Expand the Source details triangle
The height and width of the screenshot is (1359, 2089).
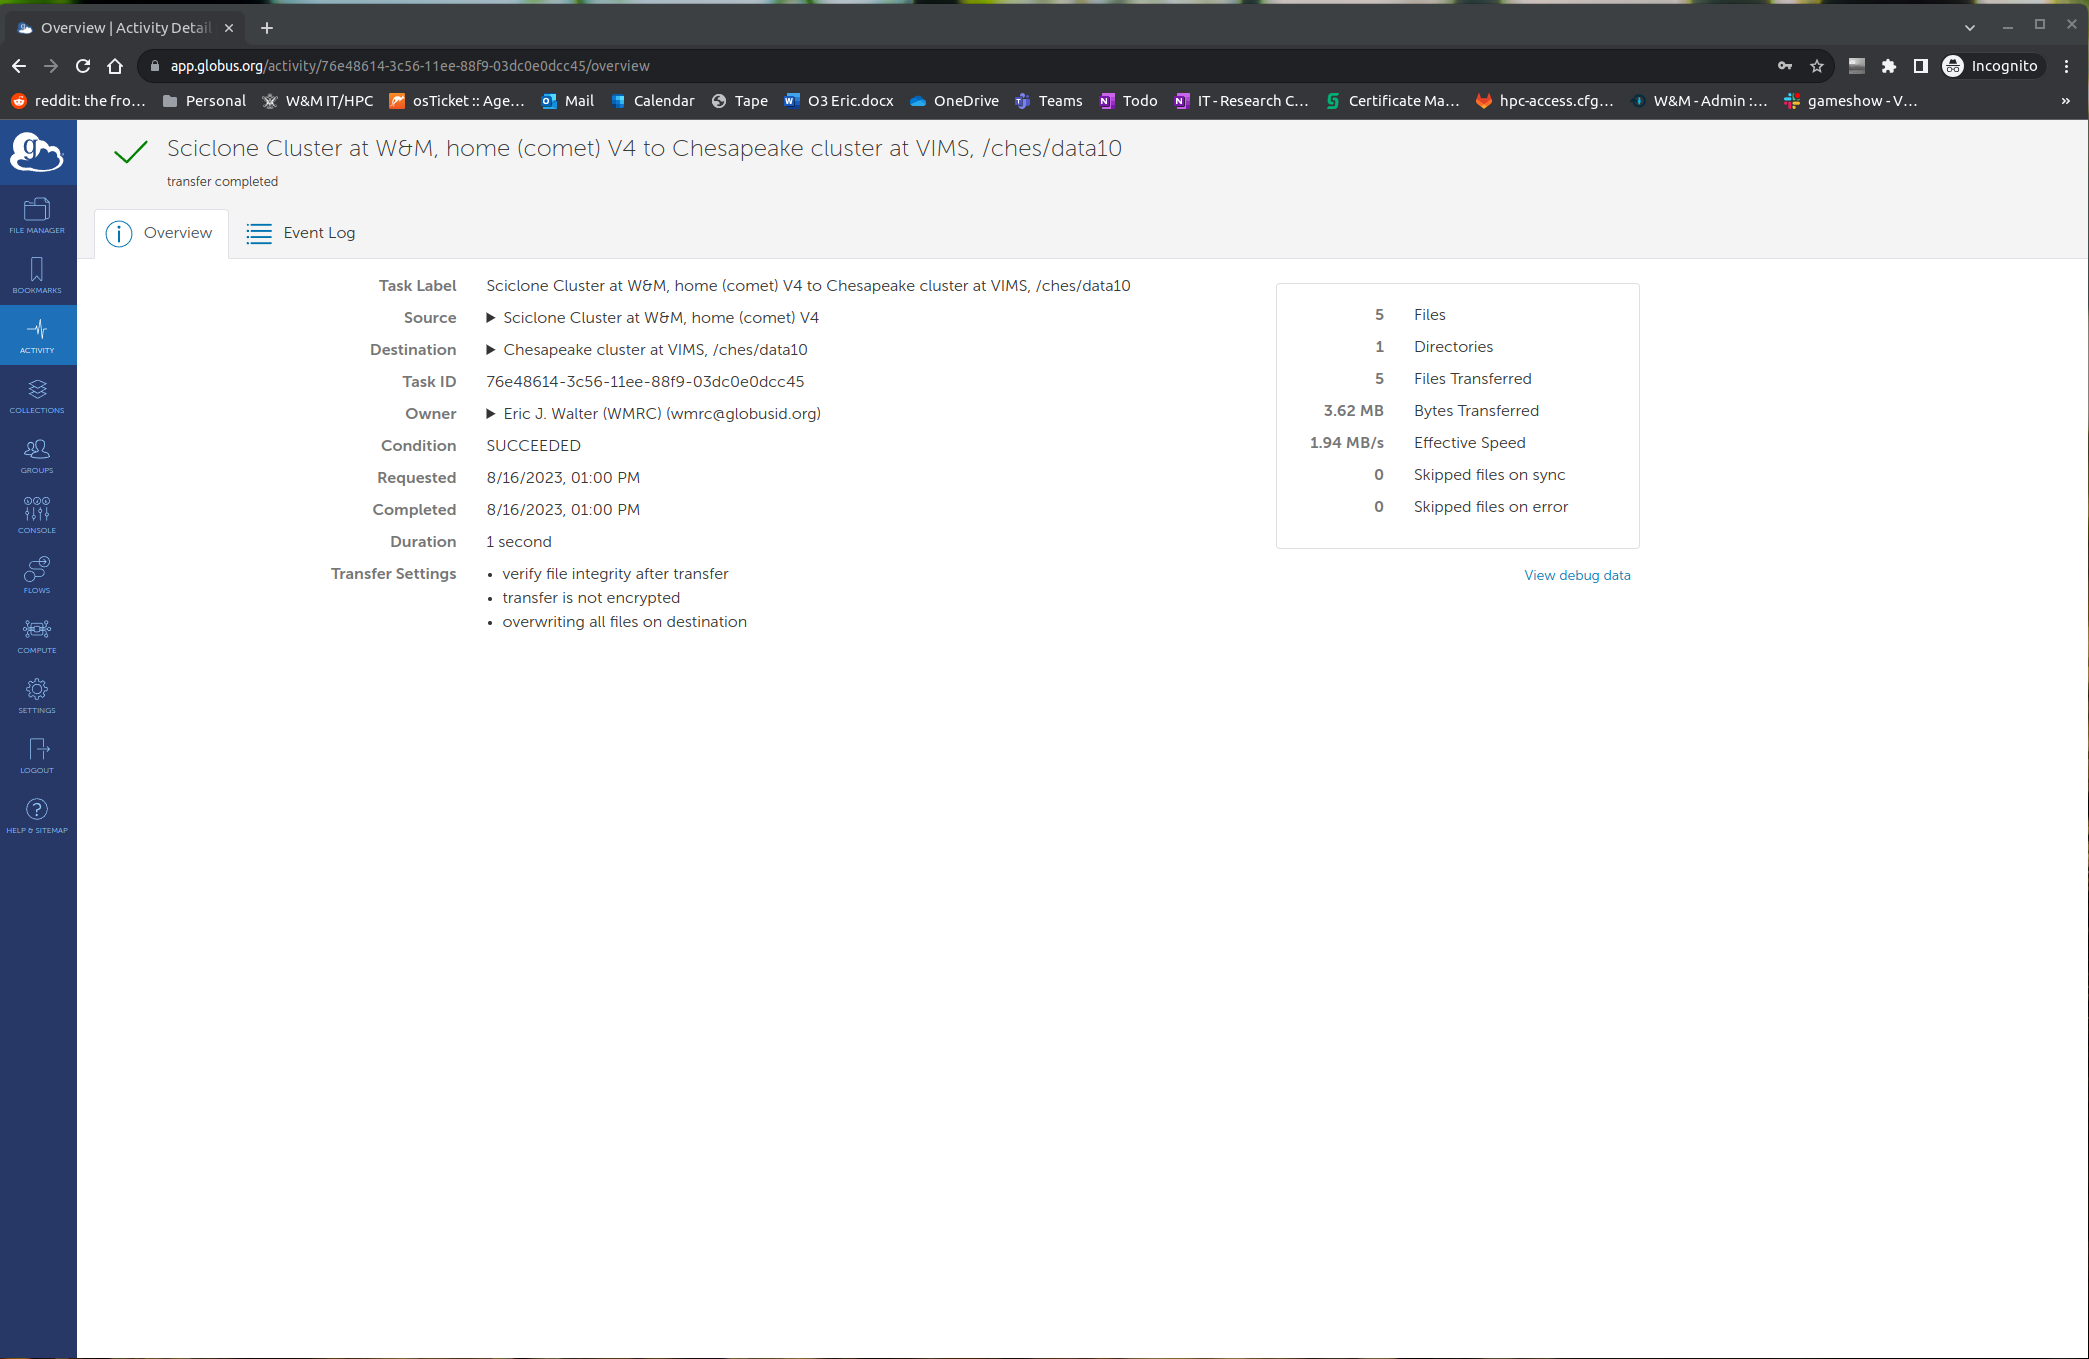pyautogui.click(x=491, y=318)
